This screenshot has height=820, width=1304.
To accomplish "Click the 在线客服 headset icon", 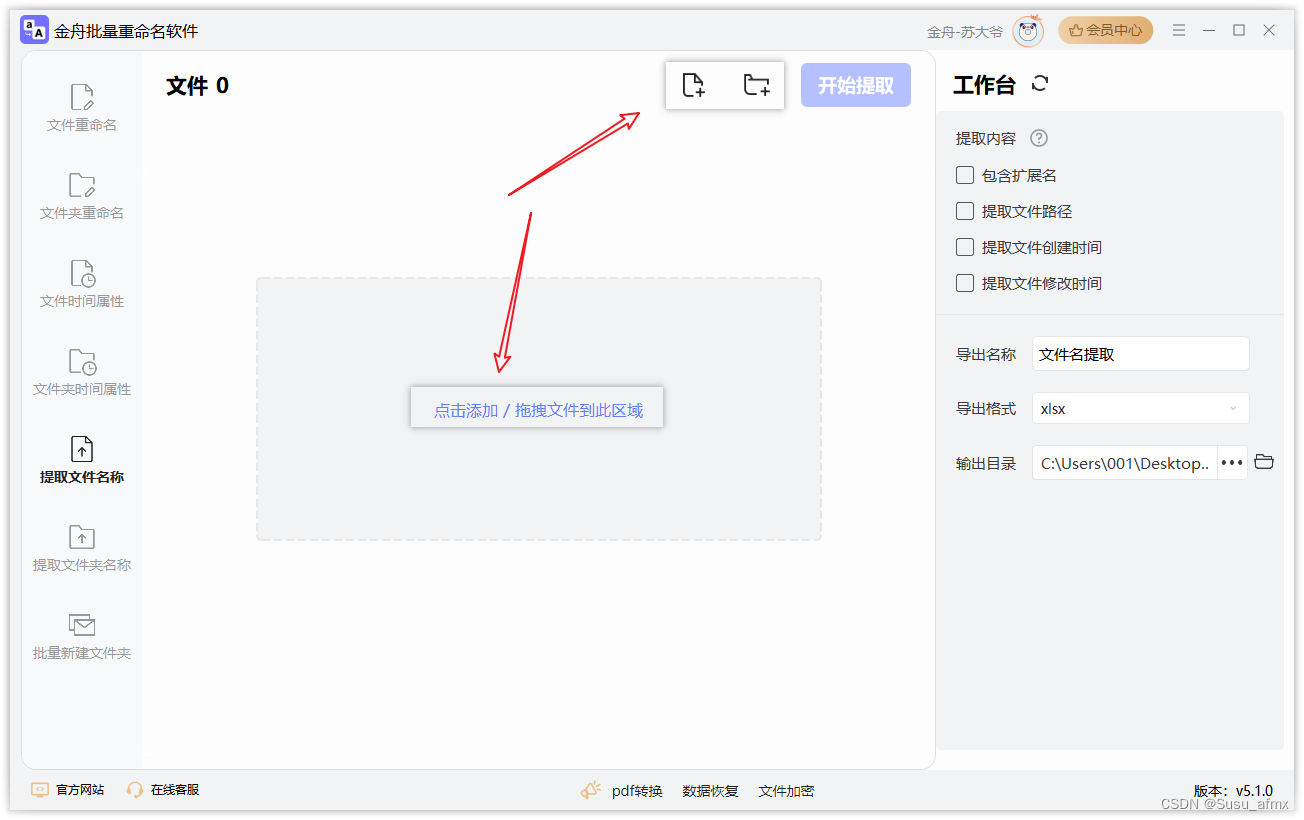I will [x=135, y=790].
